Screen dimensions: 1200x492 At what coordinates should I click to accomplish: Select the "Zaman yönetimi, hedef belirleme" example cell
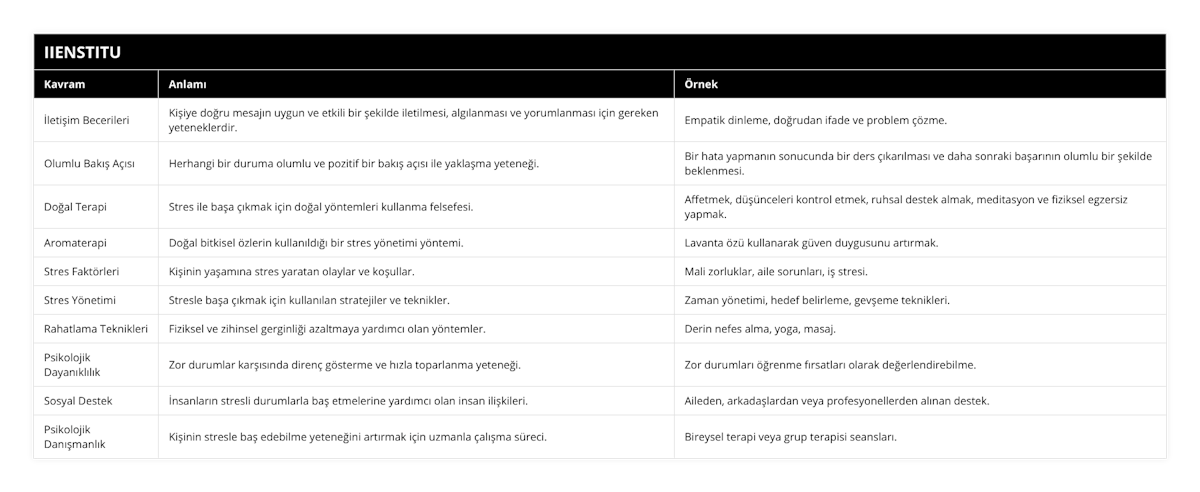[x=817, y=300]
